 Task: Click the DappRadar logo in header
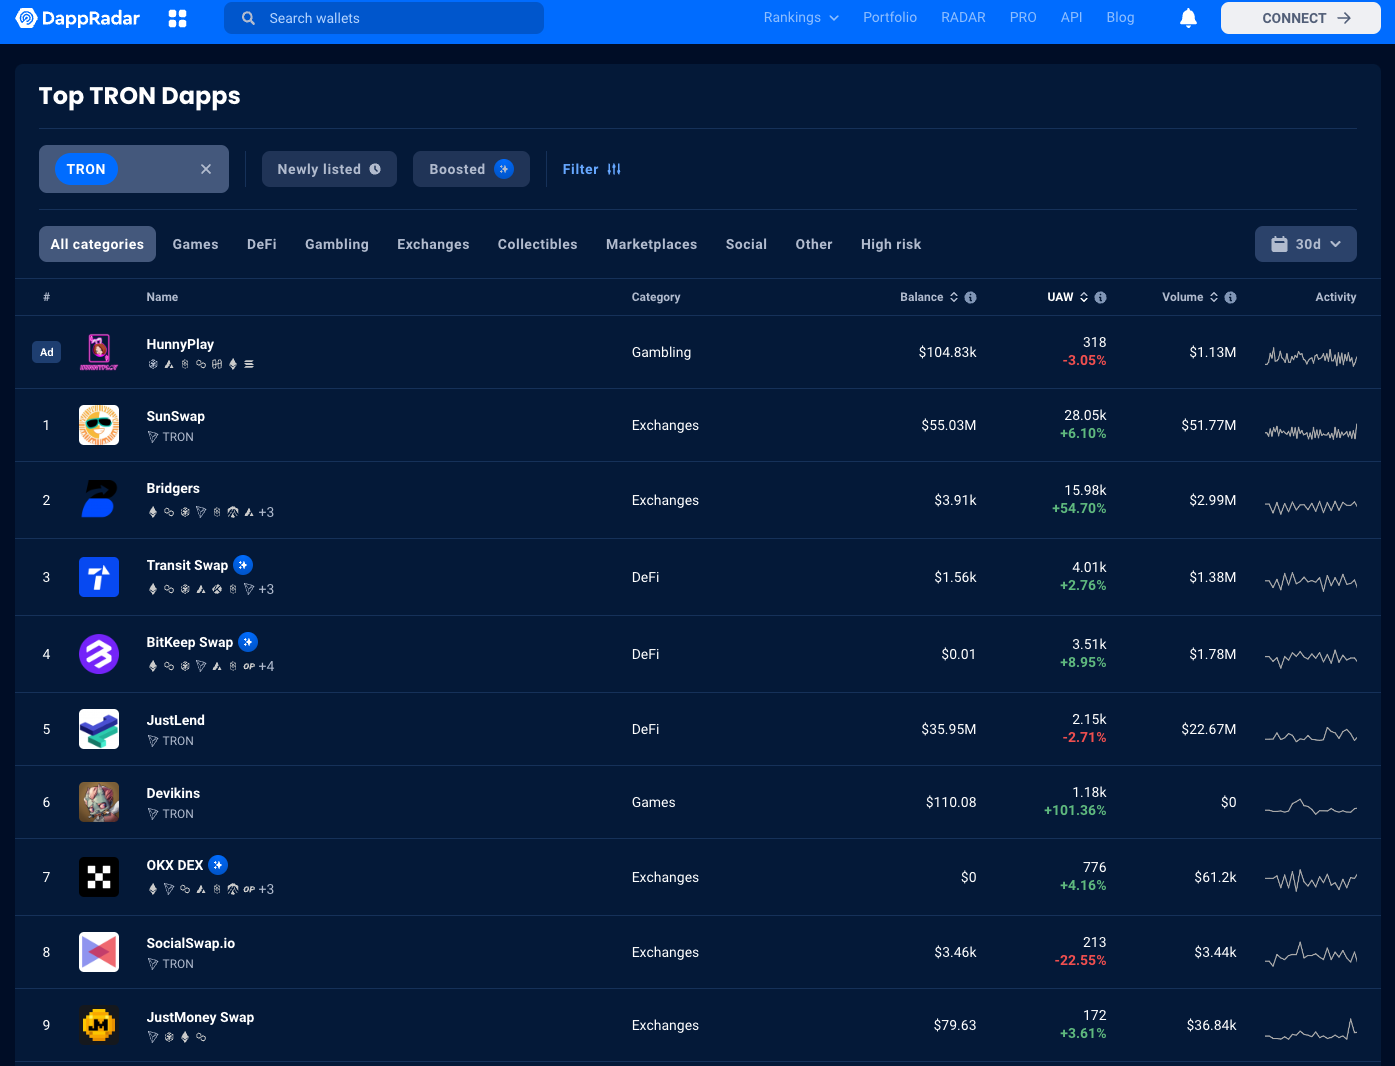pos(78,18)
